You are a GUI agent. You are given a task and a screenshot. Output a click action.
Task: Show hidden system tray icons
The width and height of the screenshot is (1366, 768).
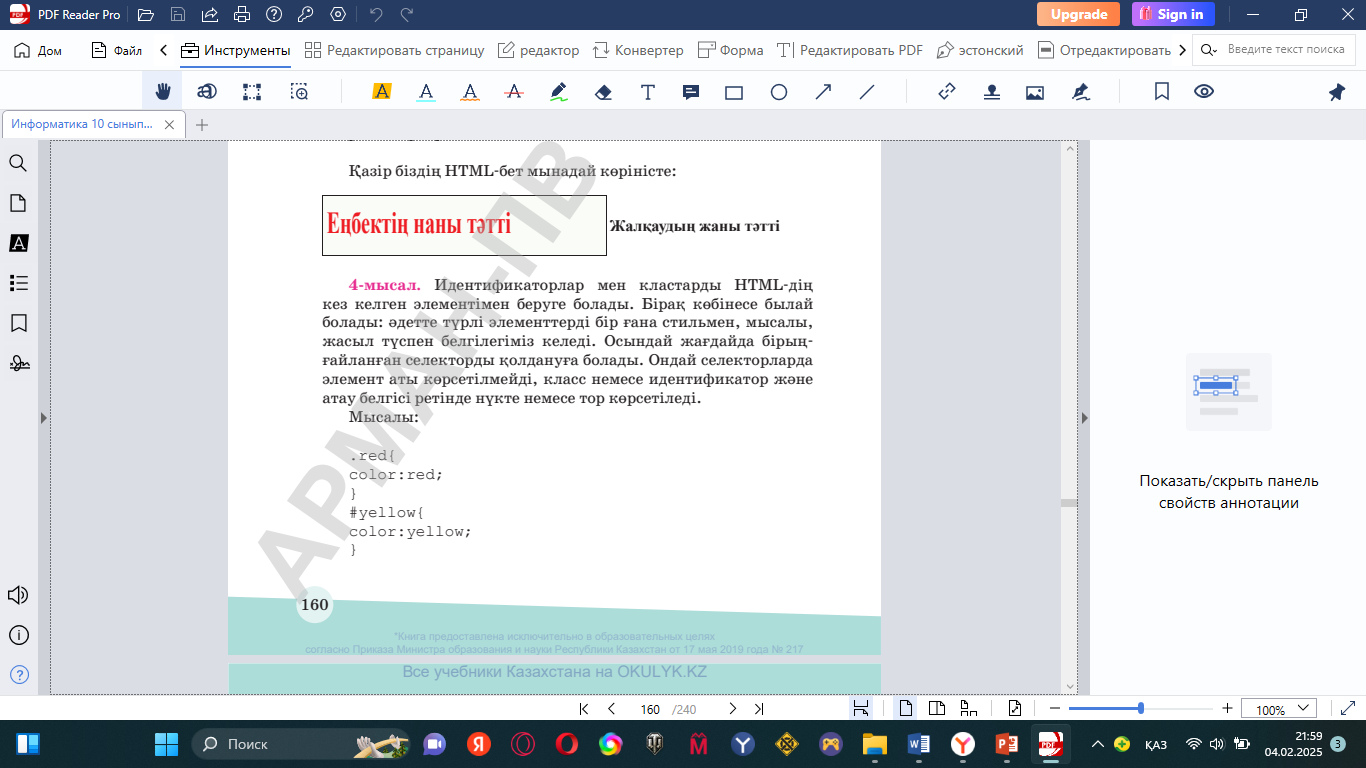(x=1097, y=744)
